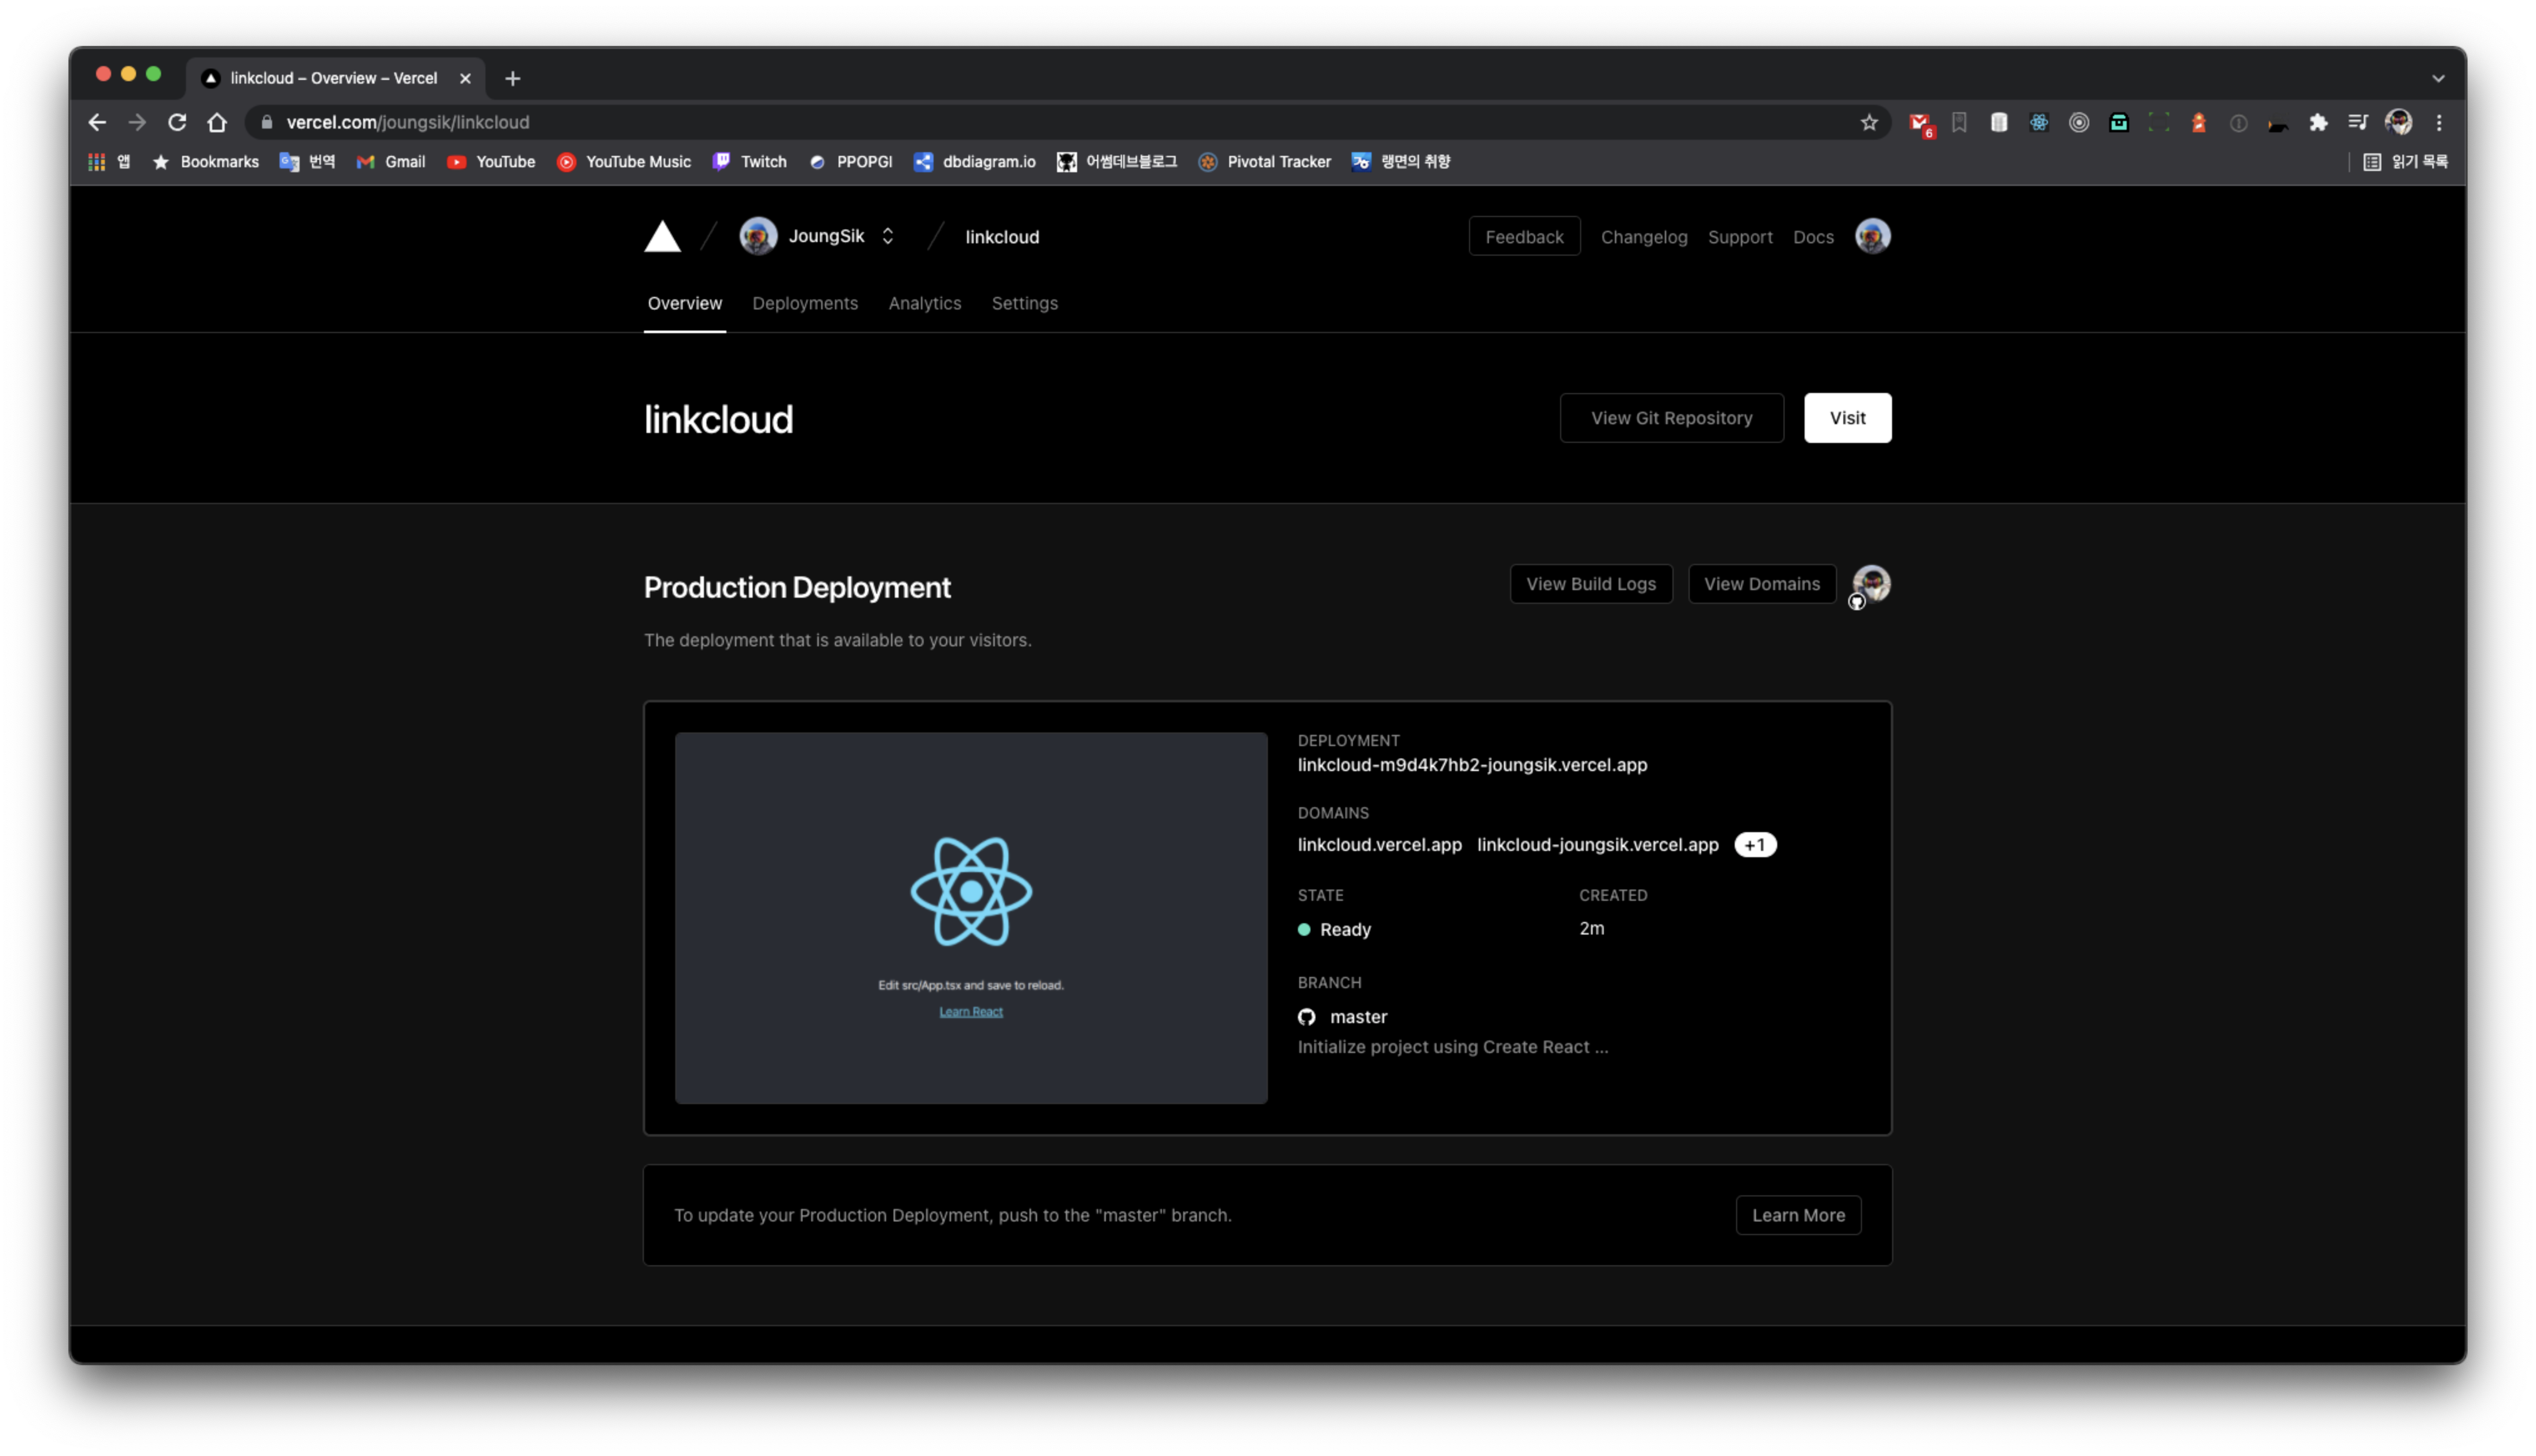Image resolution: width=2536 pixels, height=1456 pixels.
Task: Open the Docs link
Action: [1812, 237]
